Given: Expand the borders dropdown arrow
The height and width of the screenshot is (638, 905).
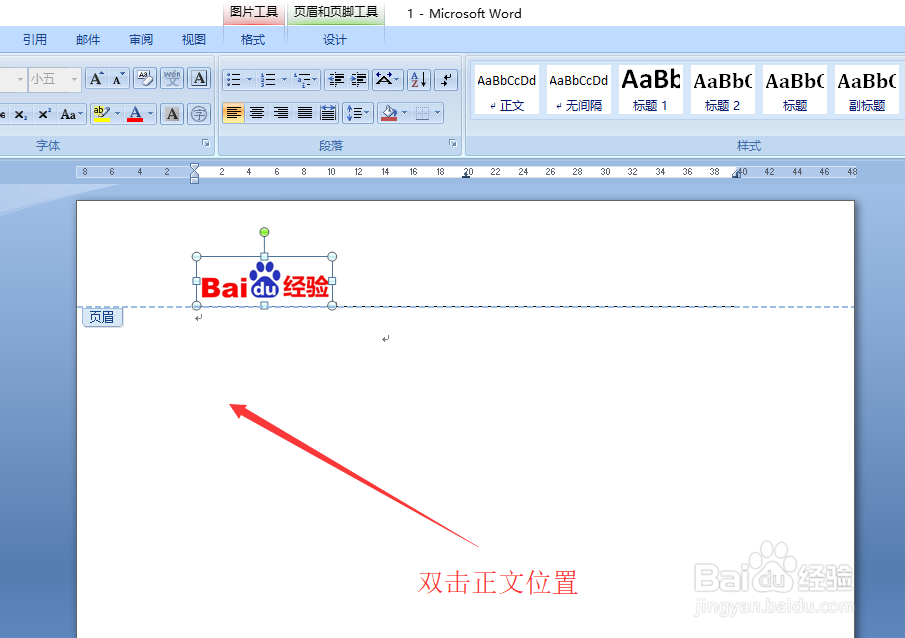Looking at the screenshot, I should point(437,113).
